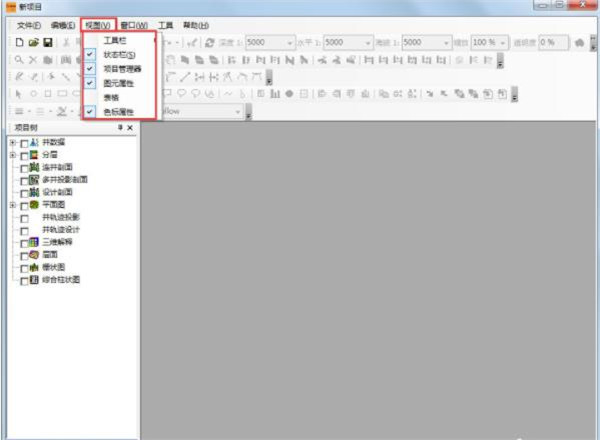This screenshot has width=600, height=440.
Task: Select the arrow pointer tool
Action: coord(19,94)
